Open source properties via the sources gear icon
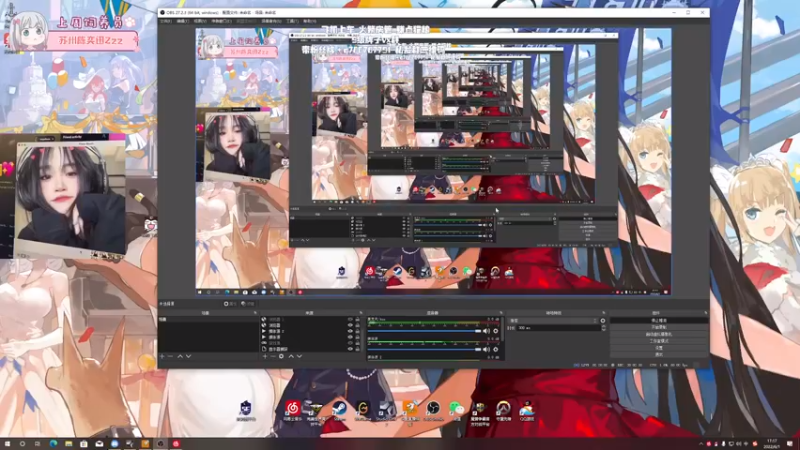800x450 pixels. [281, 356]
